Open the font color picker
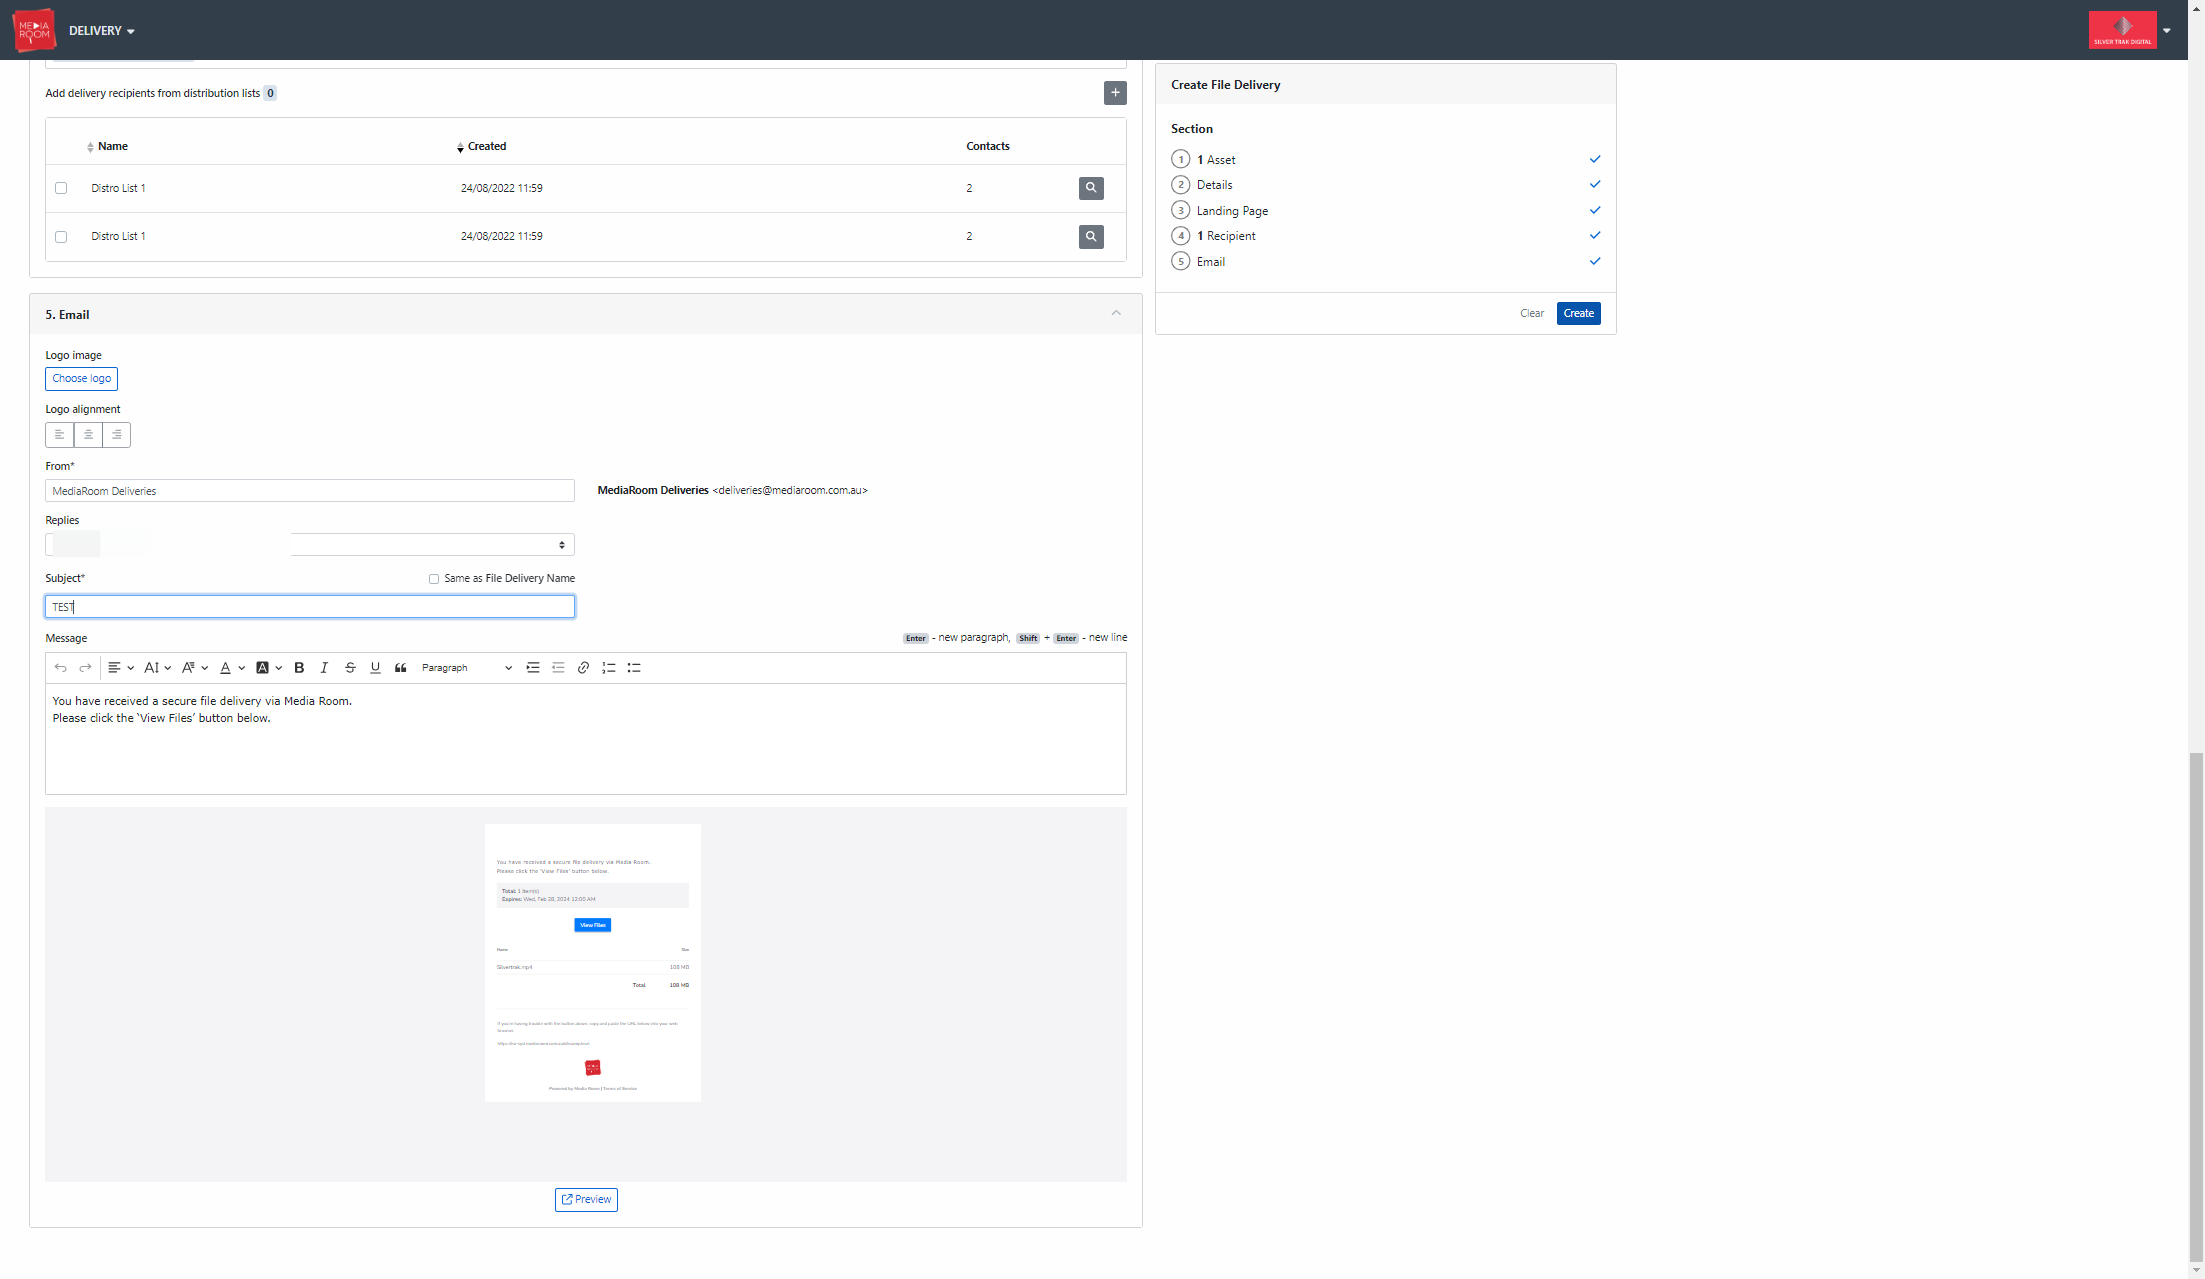Viewport: 2205px width, 1279px height. 232,668
